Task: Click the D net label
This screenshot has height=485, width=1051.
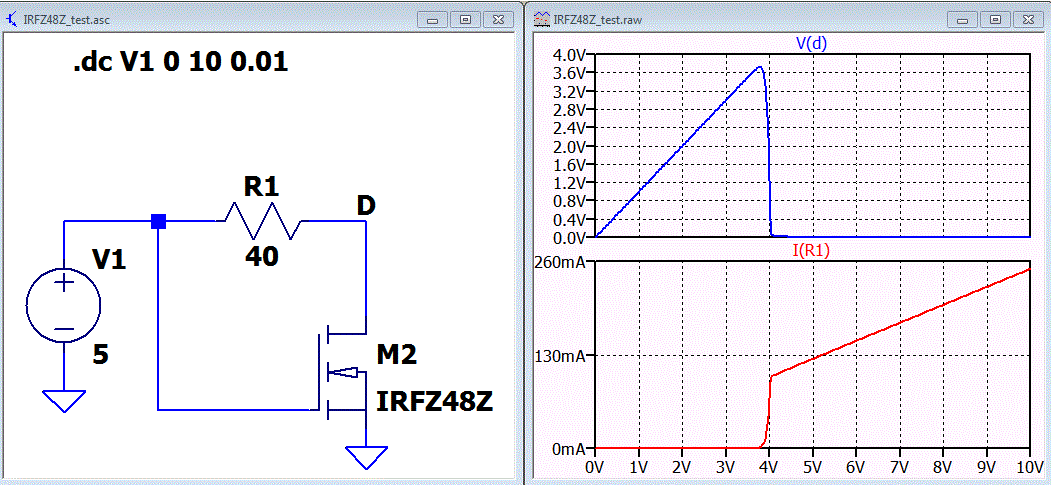Action: tap(365, 207)
